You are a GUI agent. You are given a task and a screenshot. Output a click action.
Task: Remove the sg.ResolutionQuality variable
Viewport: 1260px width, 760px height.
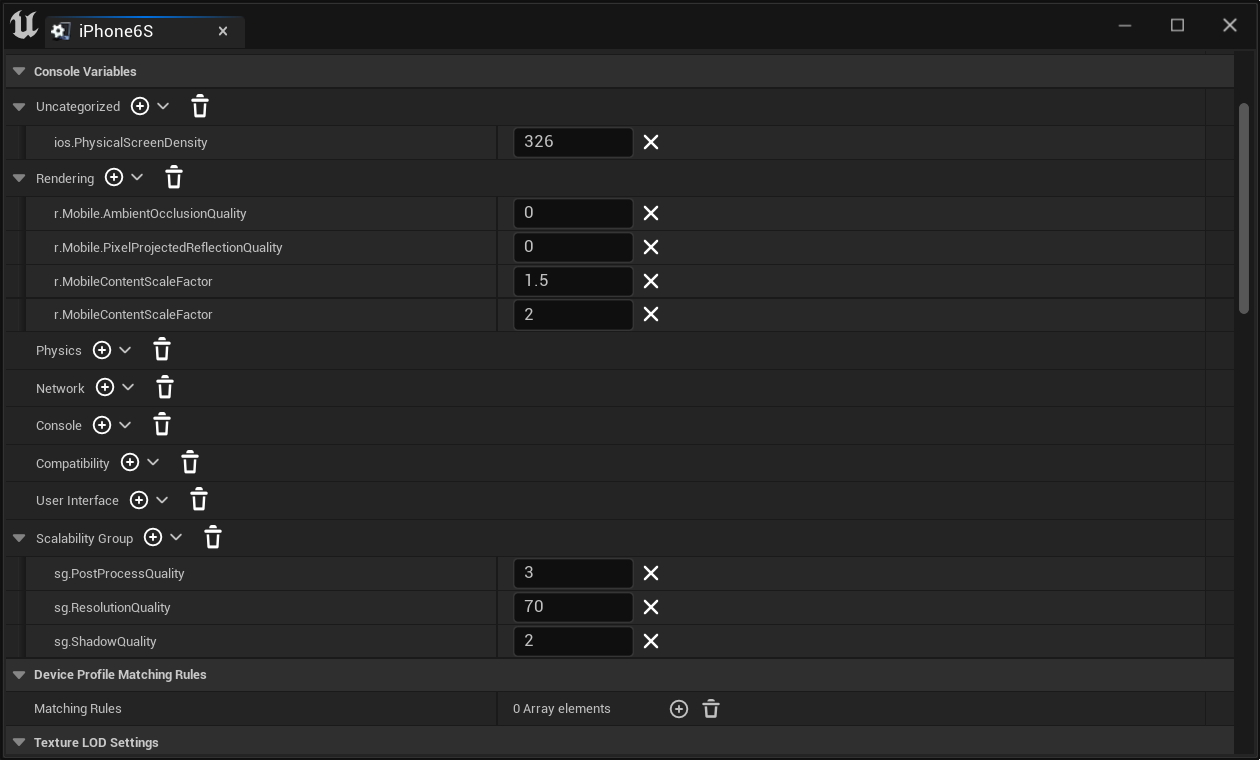click(x=651, y=607)
